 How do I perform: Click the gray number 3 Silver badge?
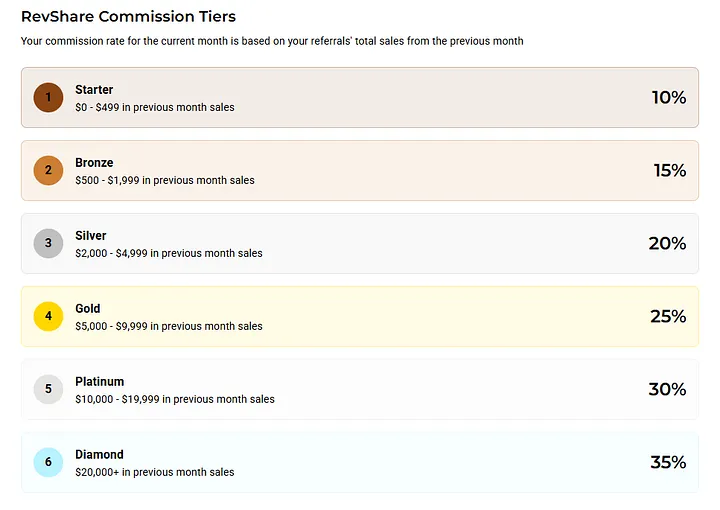tap(48, 243)
